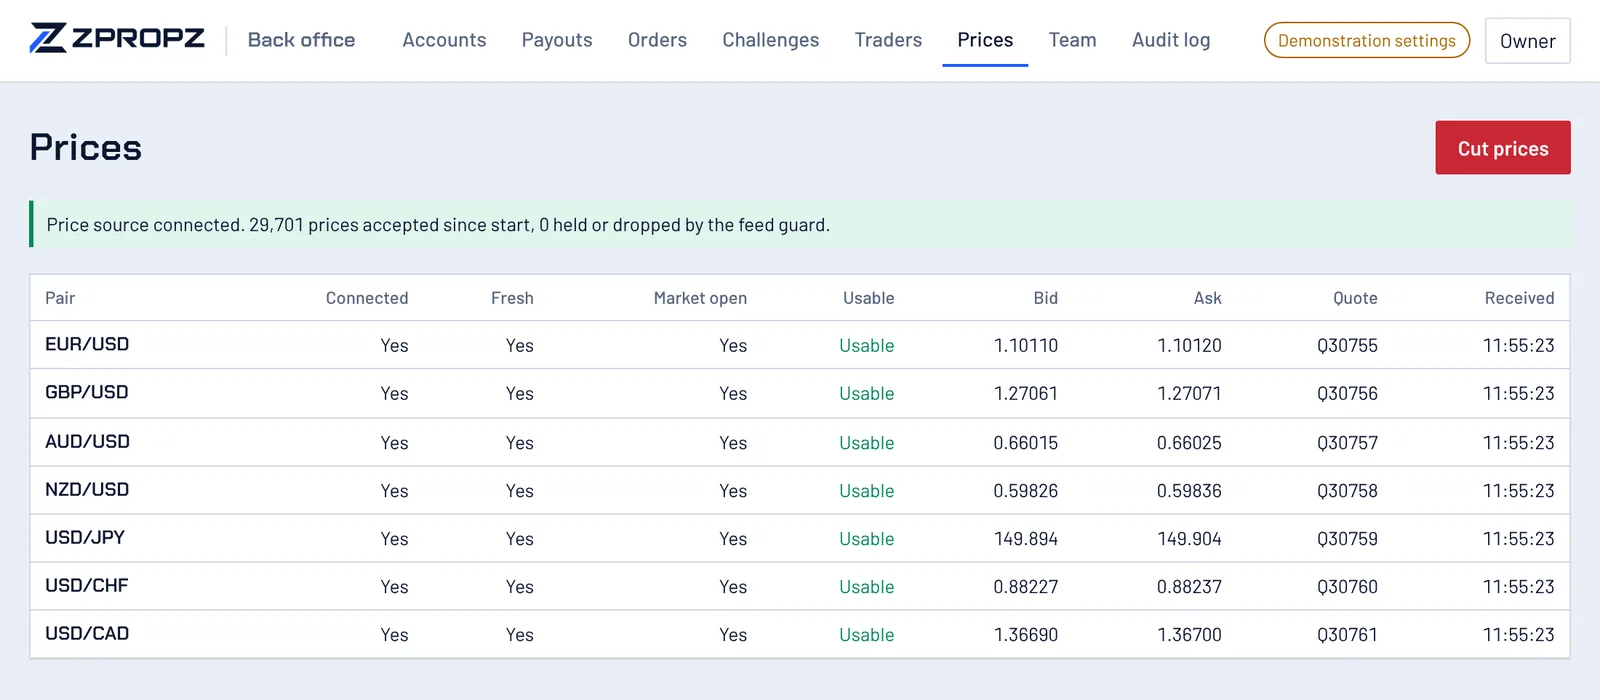Image resolution: width=1600 pixels, height=700 pixels.
Task: Click the Usable status for EUR/USD
Action: point(867,345)
